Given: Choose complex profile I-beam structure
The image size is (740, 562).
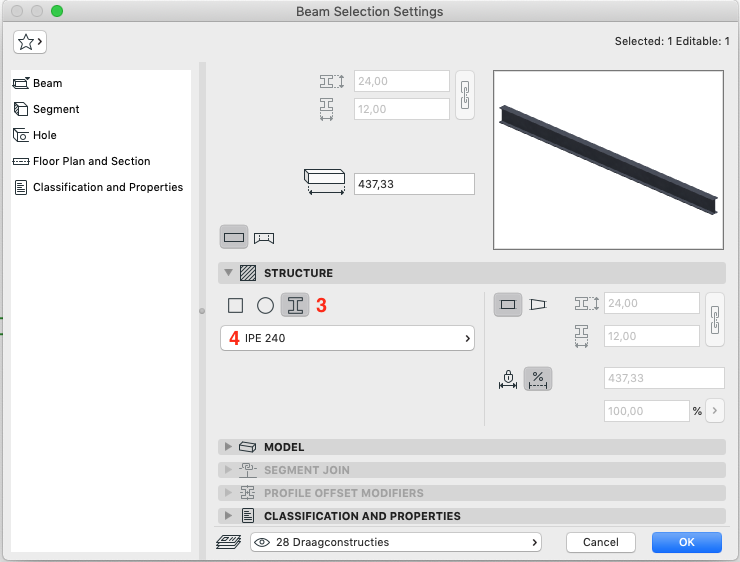Looking at the screenshot, I should pos(295,305).
